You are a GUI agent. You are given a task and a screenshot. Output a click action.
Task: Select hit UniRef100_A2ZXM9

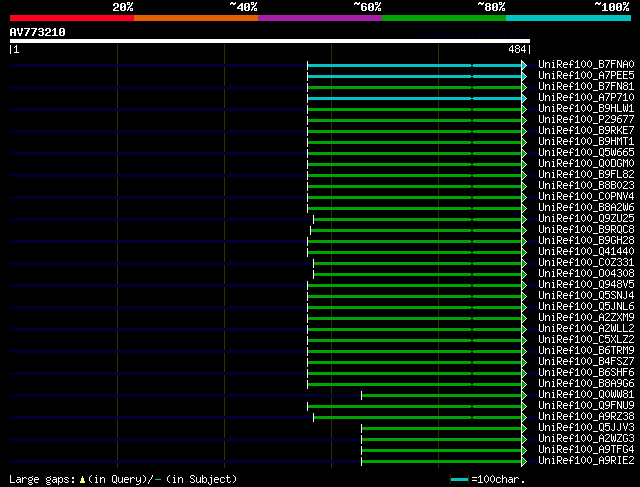pyautogui.click(x=586, y=318)
